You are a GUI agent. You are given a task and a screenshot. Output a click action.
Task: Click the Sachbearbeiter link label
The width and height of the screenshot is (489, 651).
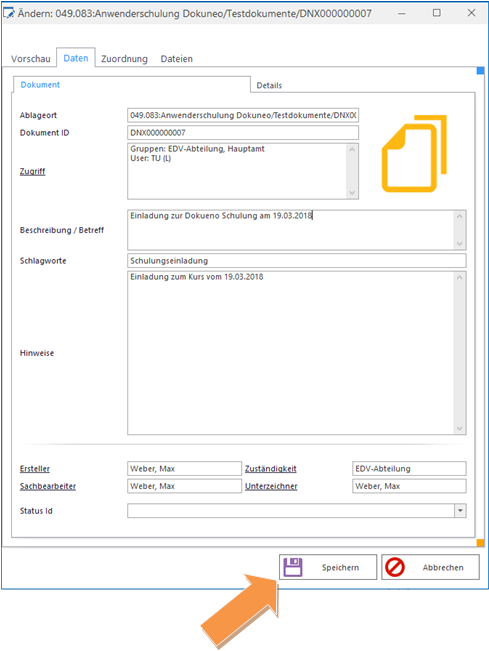click(x=48, y=486)
